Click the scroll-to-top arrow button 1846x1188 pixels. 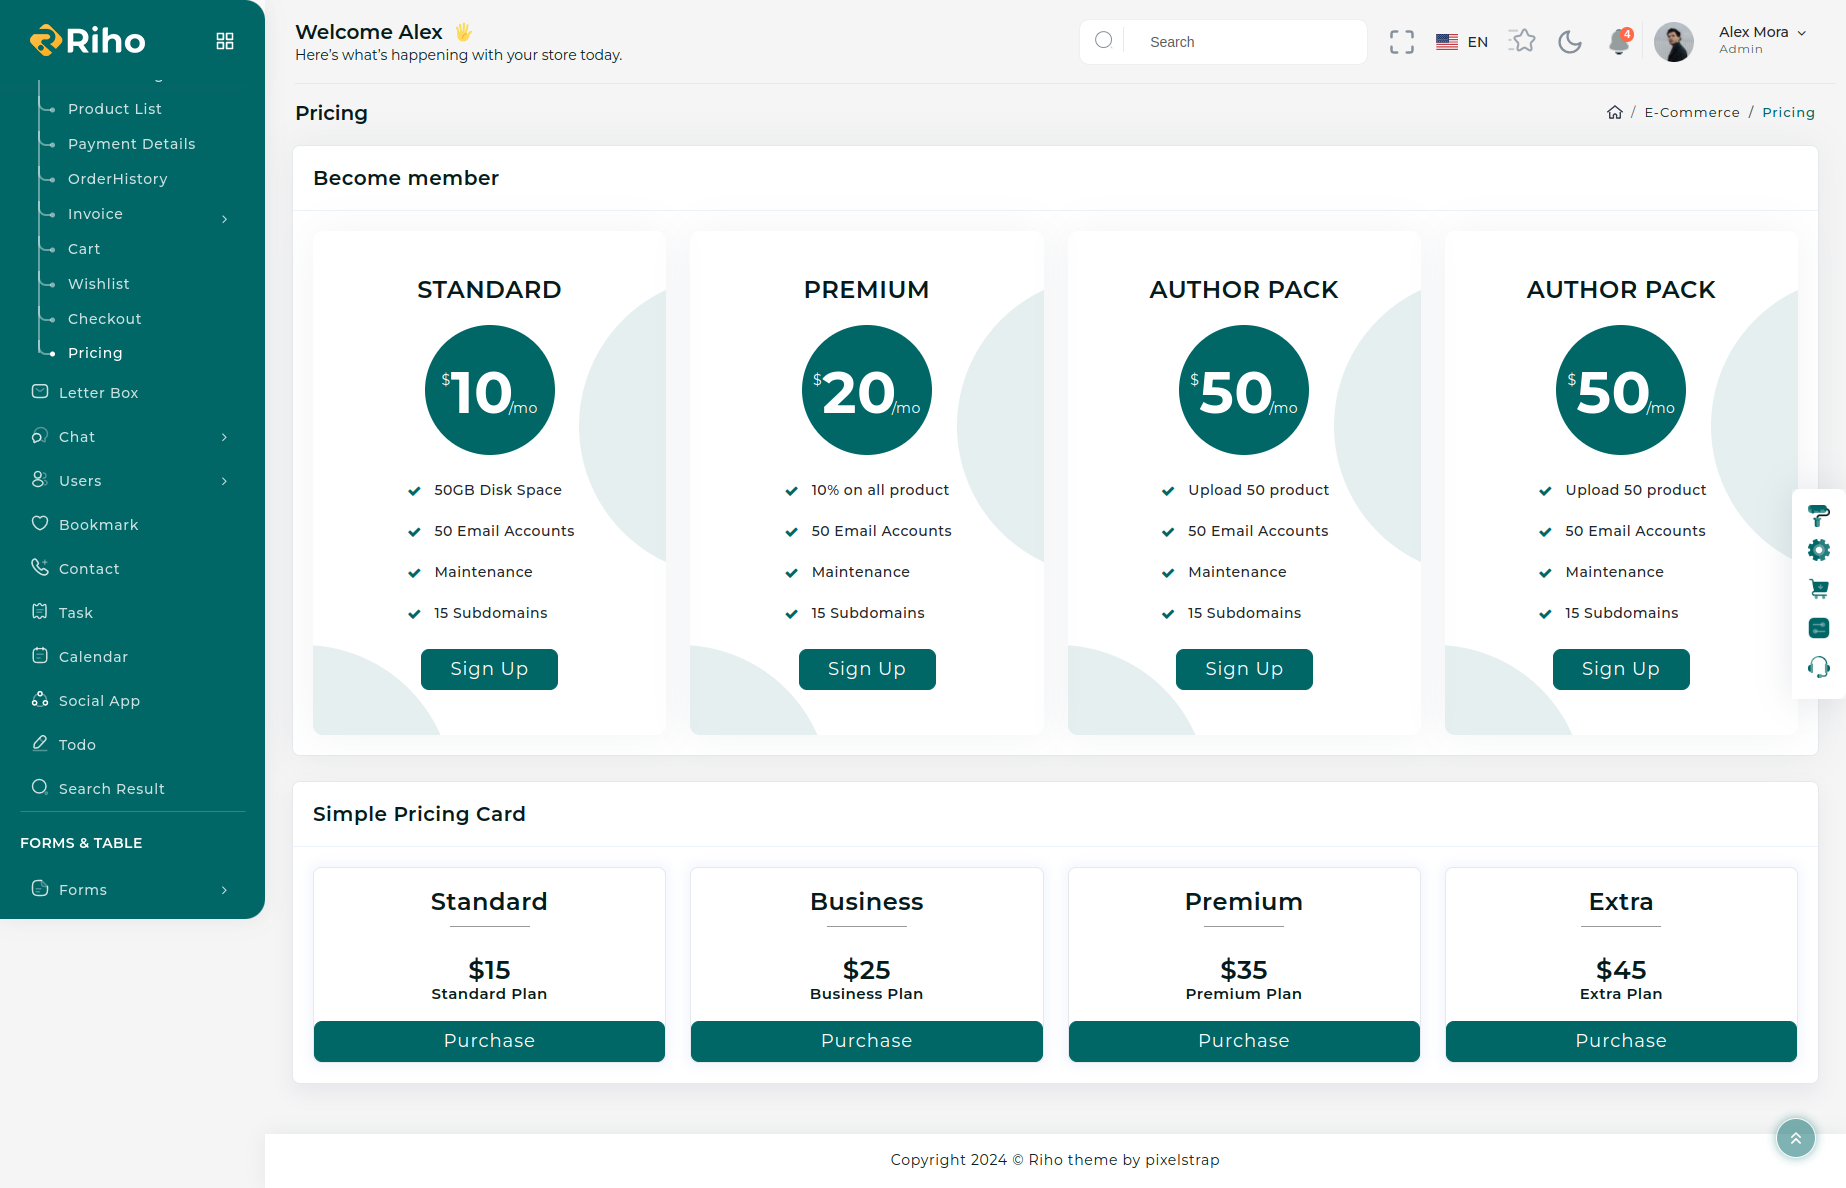click(1795, 1138)
